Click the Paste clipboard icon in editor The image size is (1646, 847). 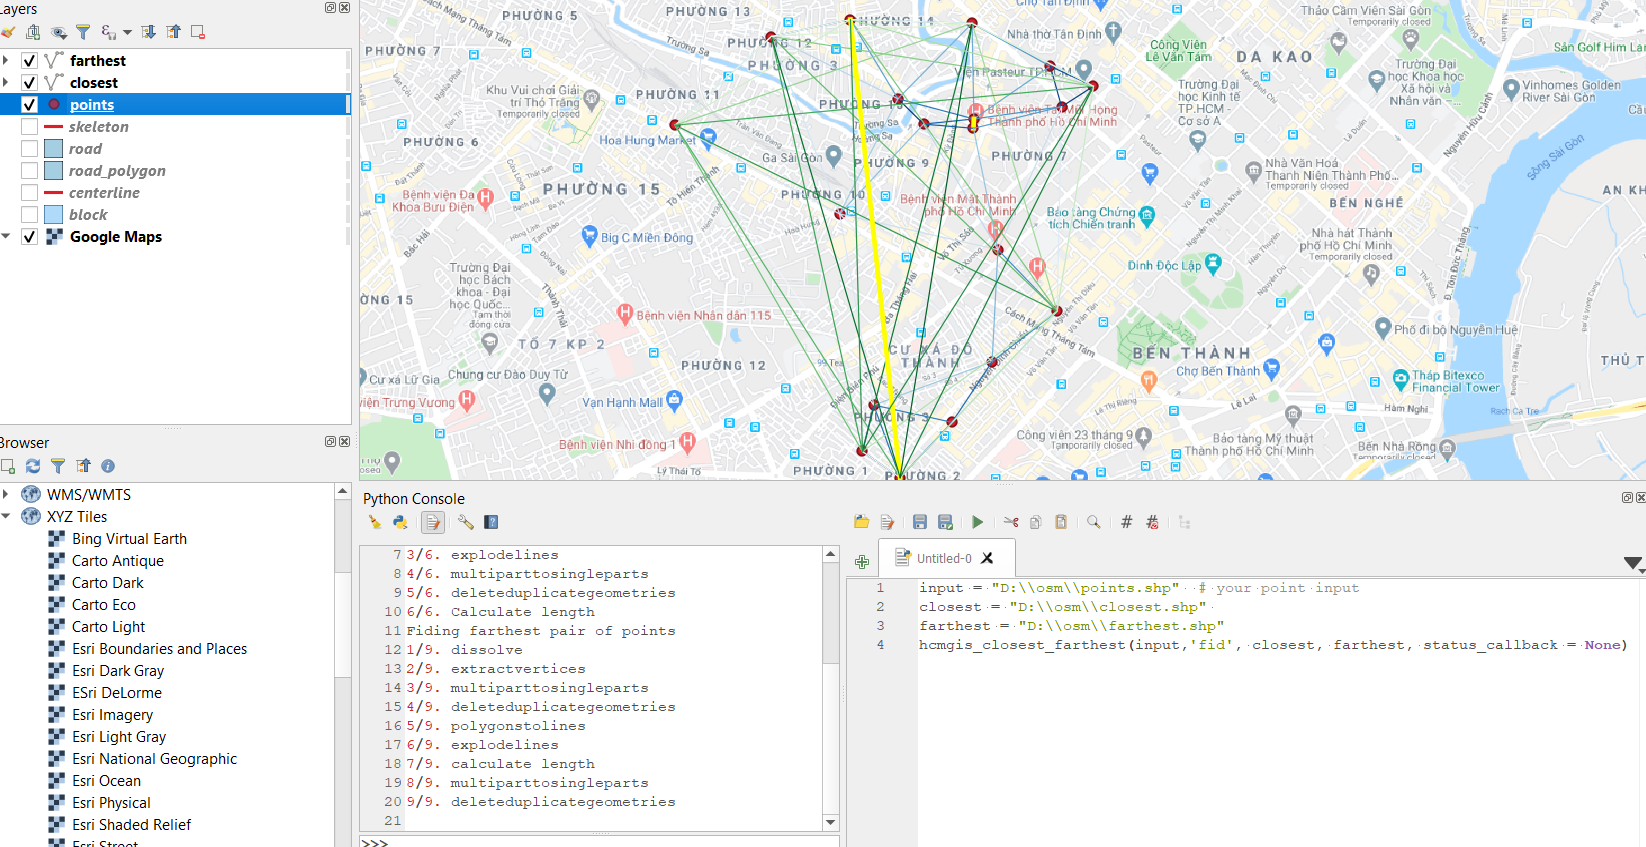tap(1061, 522)
